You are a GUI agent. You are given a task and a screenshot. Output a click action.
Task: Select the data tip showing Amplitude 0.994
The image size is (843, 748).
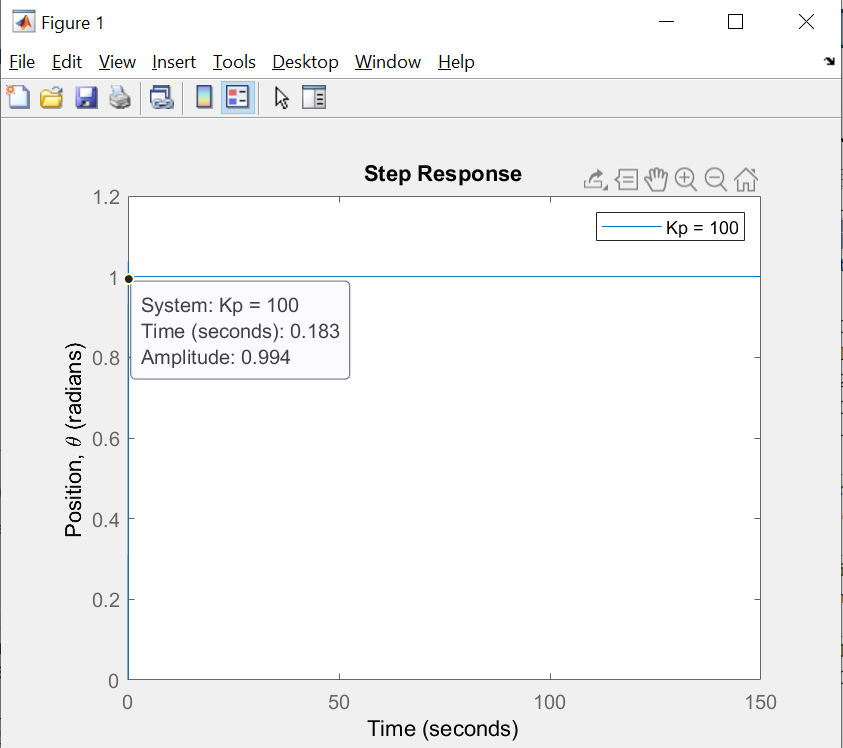tap(239, 330)
